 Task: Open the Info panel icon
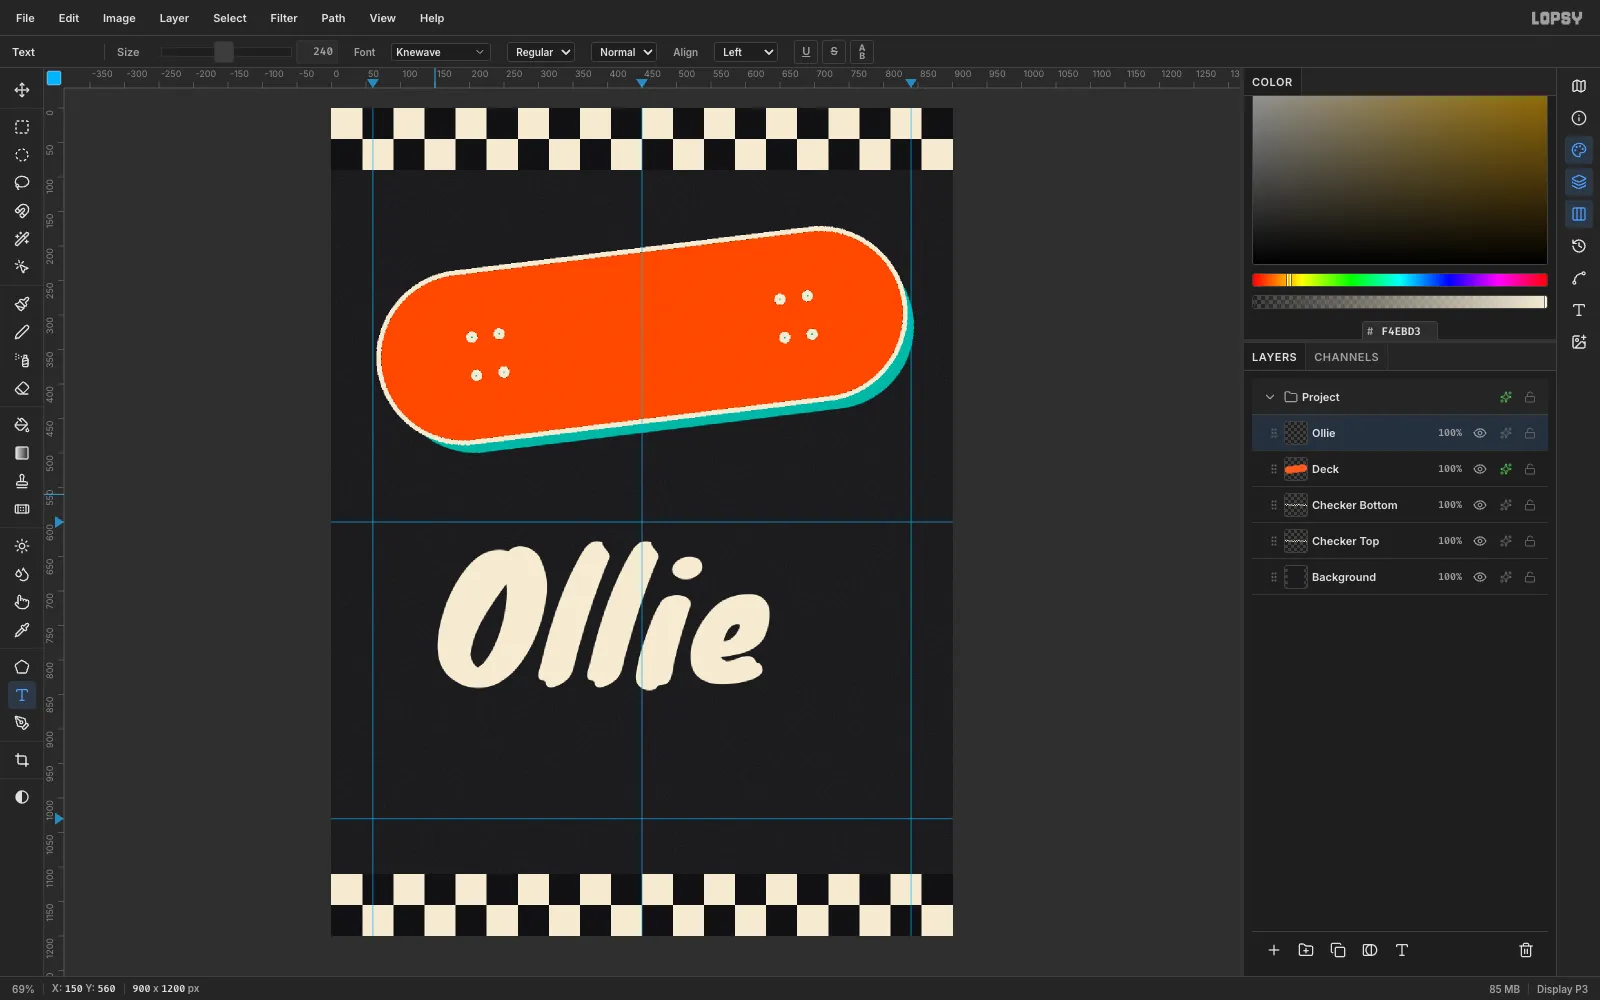coord(1579,118)
